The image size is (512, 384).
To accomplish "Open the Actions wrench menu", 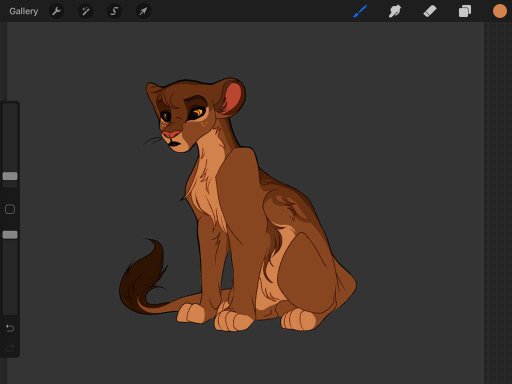I will 56,11.
